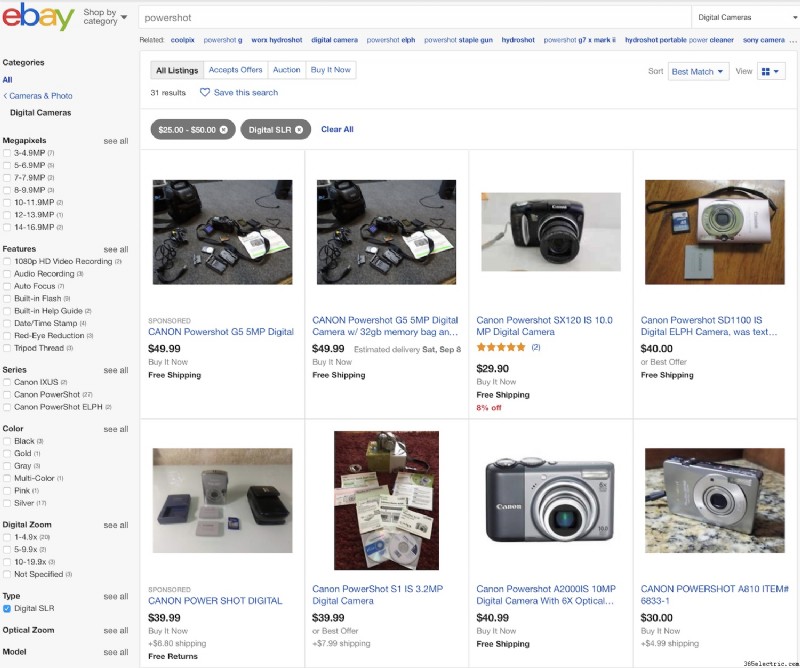
Task: Click the five-star rating on SX120 listing
Action: (501, 347)
